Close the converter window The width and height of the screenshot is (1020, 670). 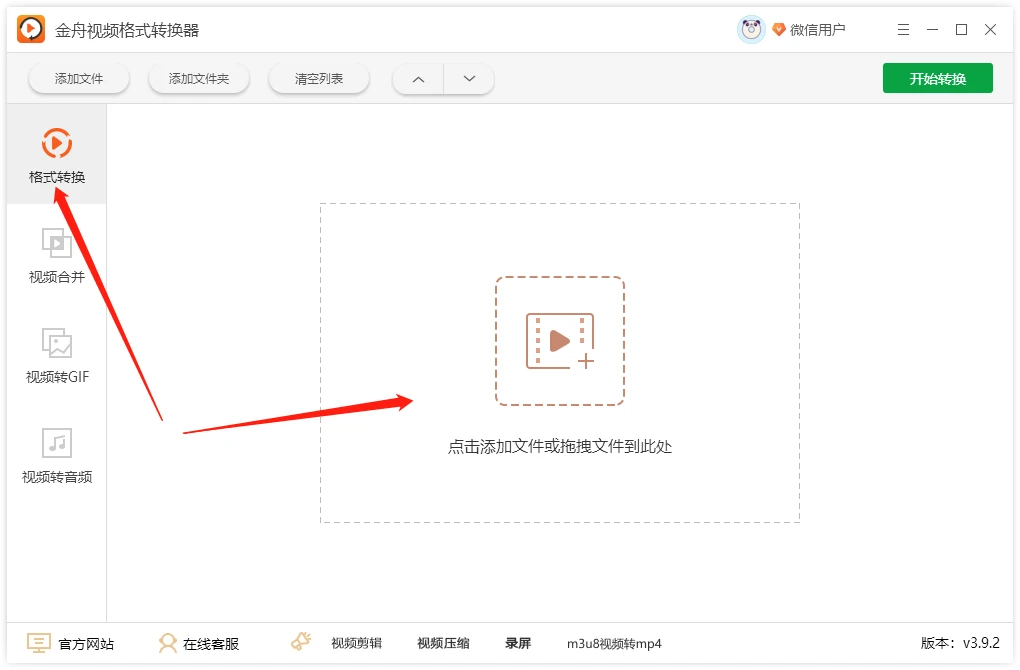click(x=990, y=30)
